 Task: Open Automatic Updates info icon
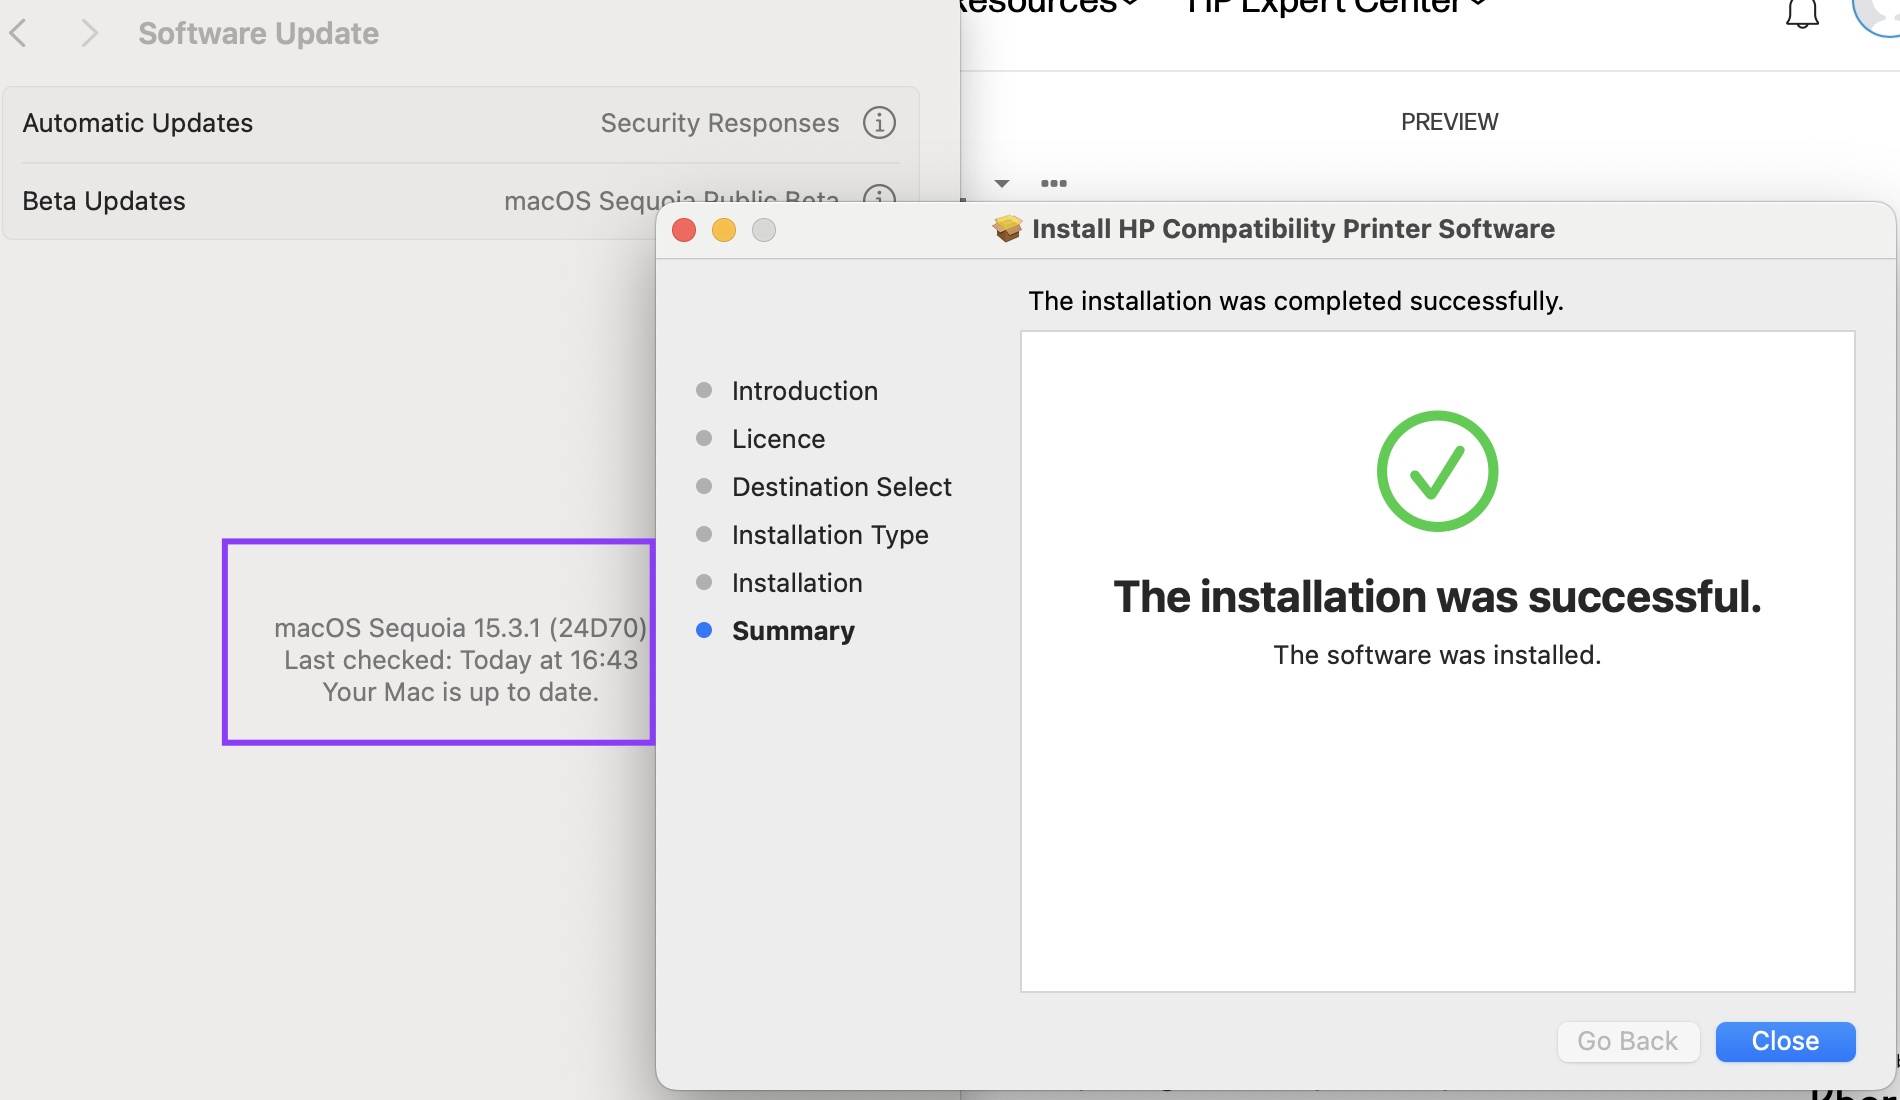879,123
